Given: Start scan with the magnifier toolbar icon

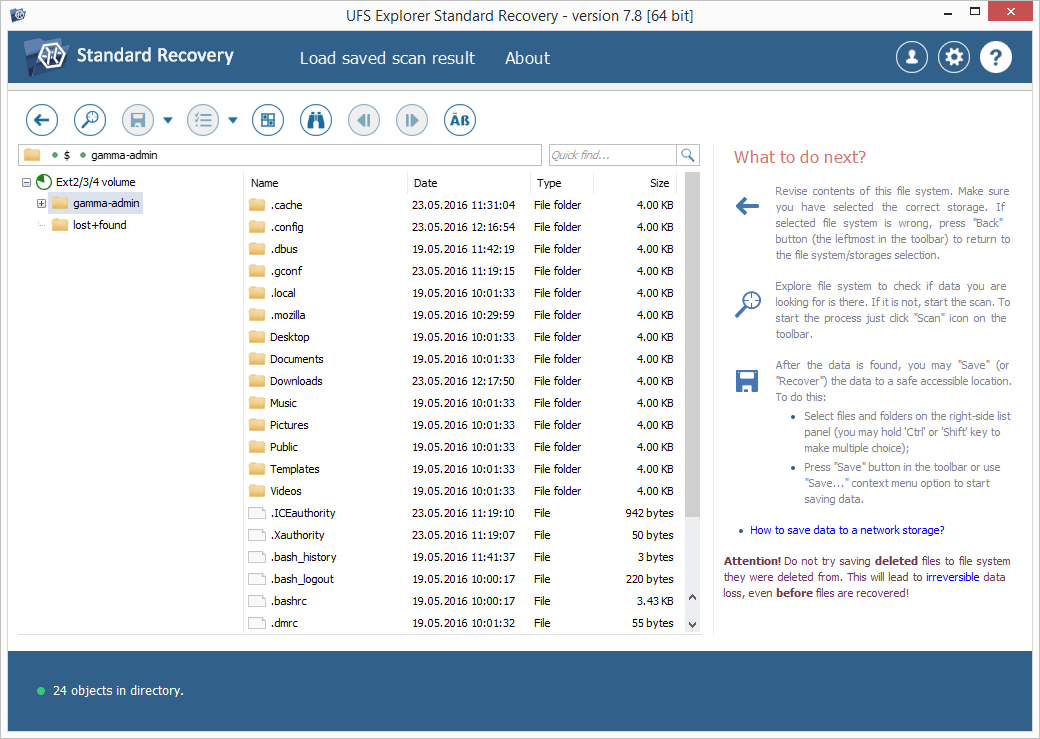Looking at the screenshot, I should click(90, 120).
